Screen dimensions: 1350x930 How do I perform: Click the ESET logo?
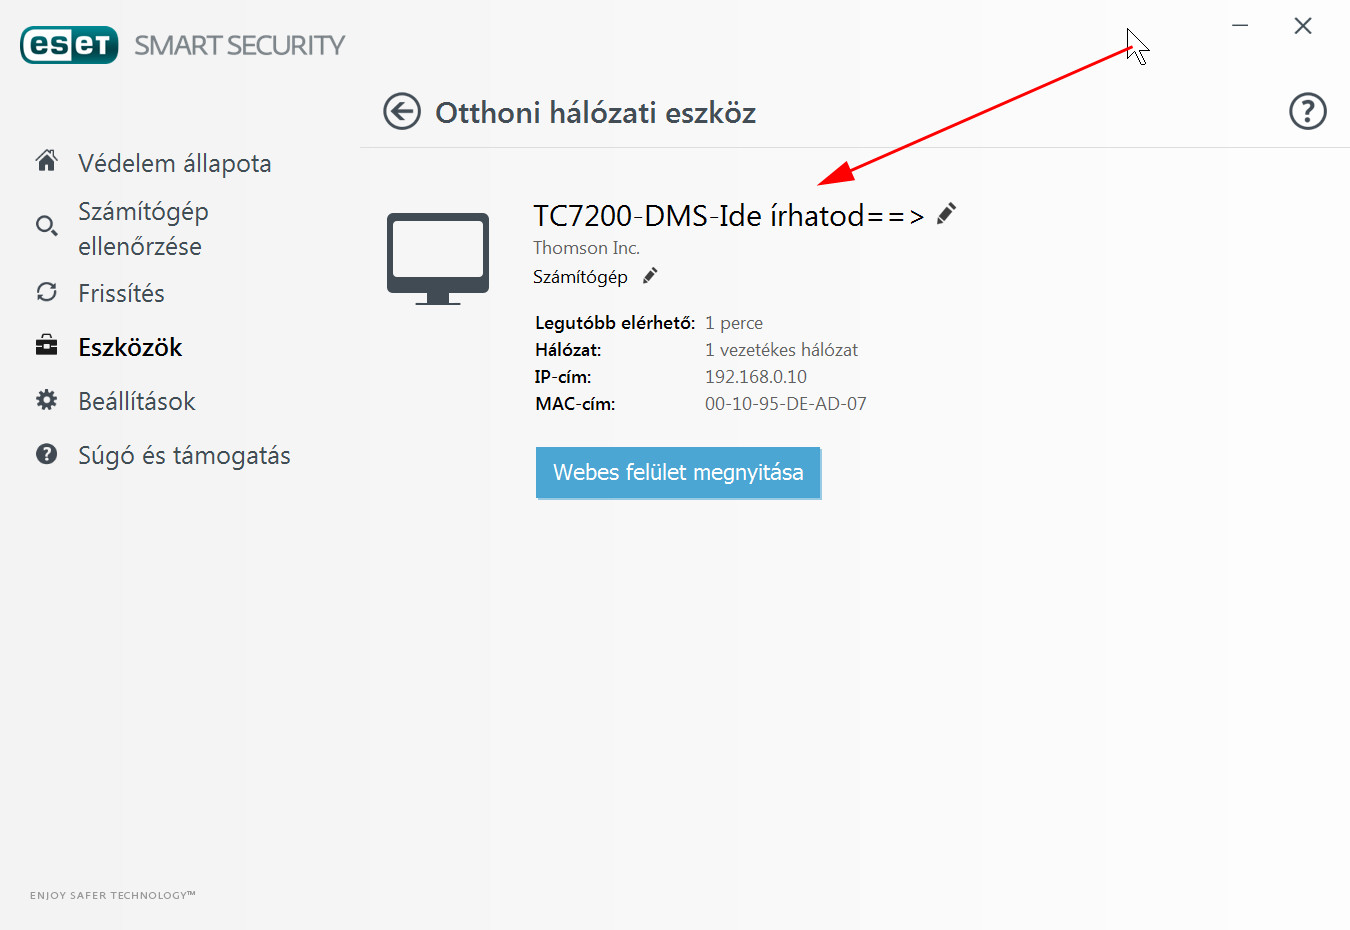click(69, 45)
